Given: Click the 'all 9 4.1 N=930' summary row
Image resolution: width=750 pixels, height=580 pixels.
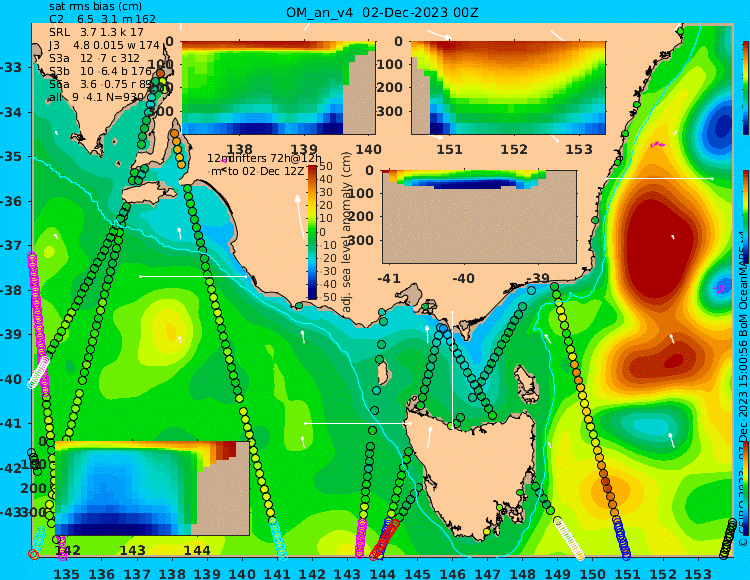Looking at the screenshot, I should pos(96,98).
